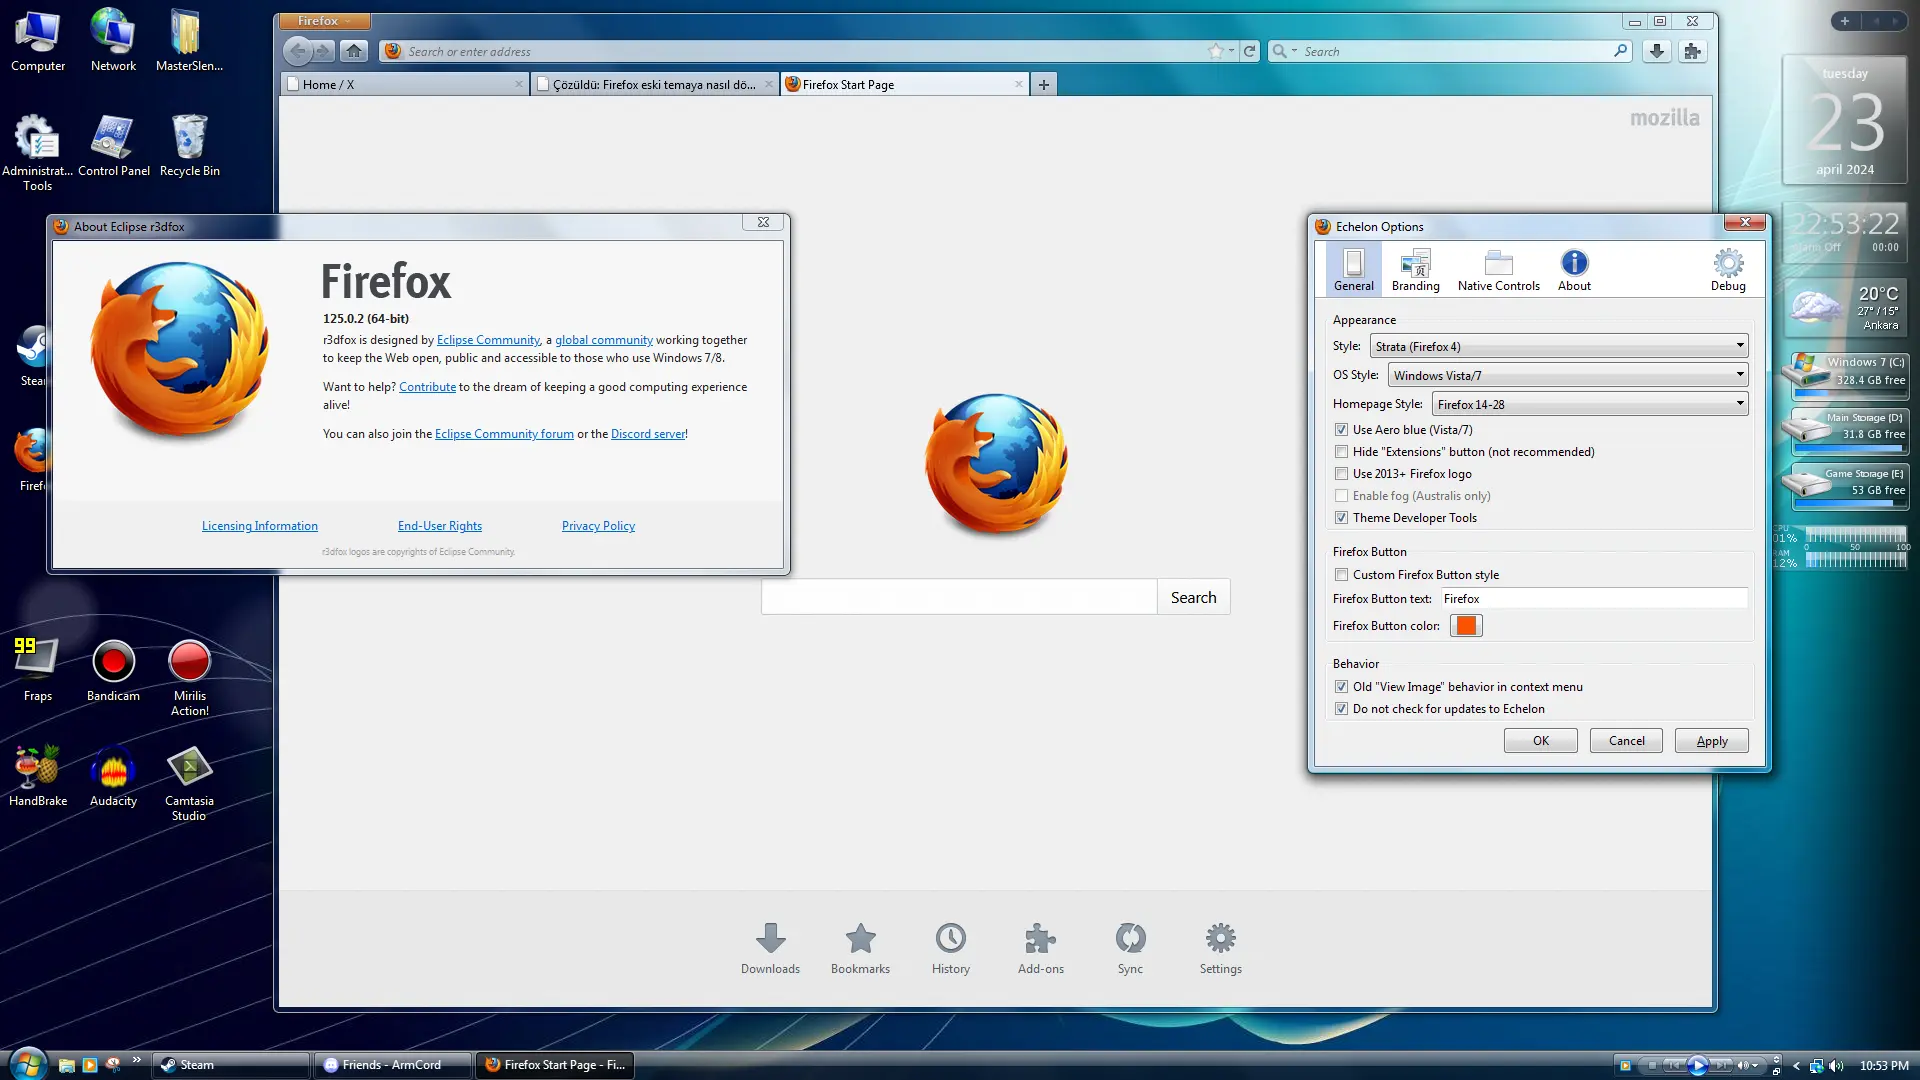Open Add-ons from the start page

click(x=1041, y=948)
